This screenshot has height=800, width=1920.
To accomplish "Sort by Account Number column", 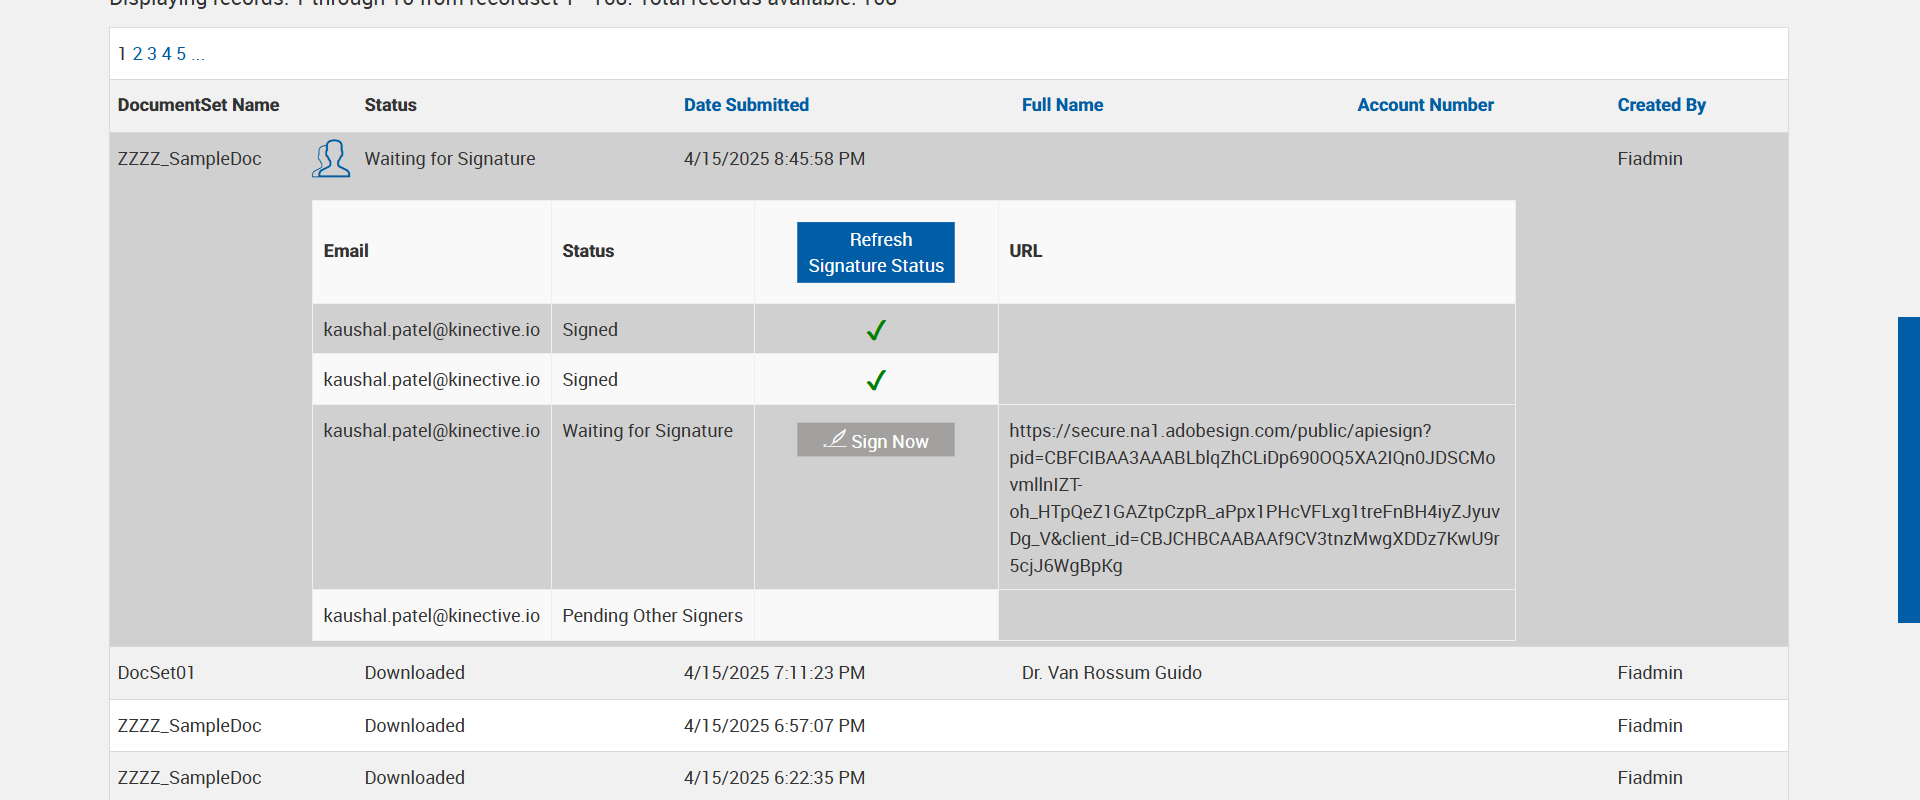I will point(1425,105).
